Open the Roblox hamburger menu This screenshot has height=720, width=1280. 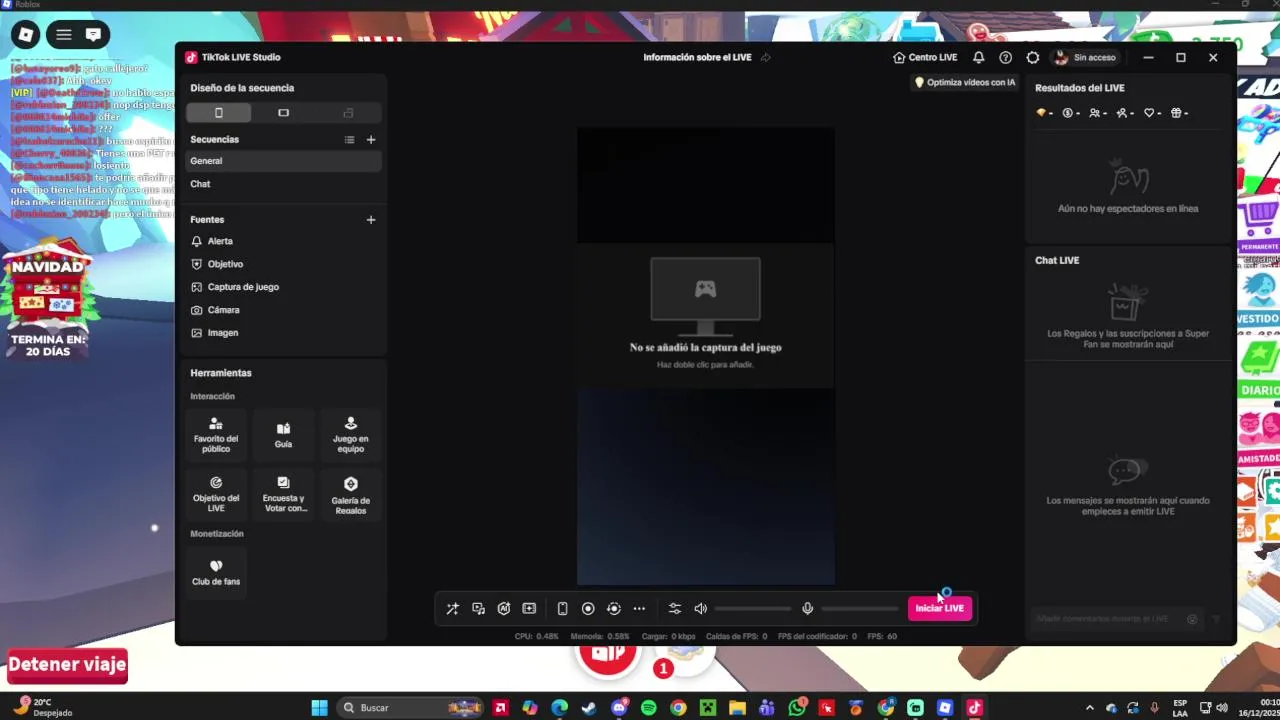[x=63, y=35]
